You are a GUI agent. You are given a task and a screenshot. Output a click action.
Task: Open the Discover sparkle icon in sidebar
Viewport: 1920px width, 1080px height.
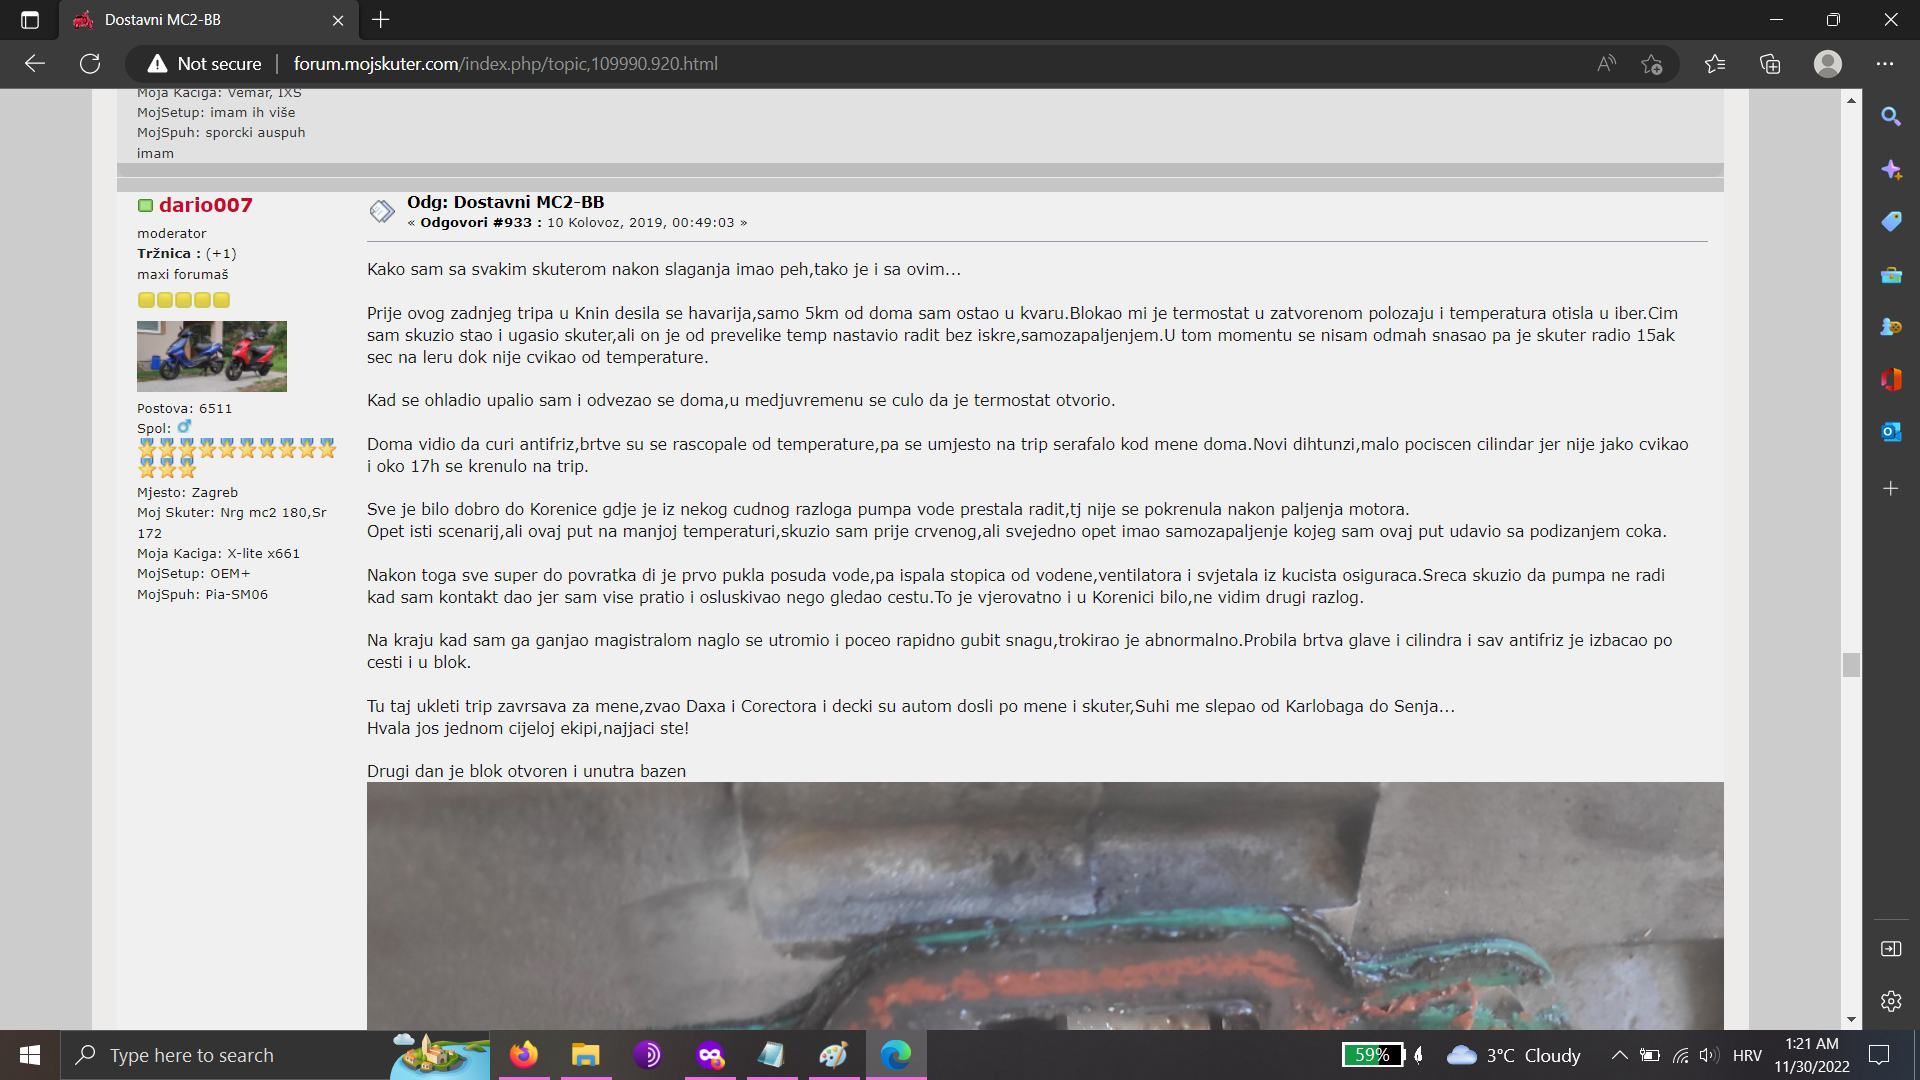pyautogui.click(x=1891, y=169)
